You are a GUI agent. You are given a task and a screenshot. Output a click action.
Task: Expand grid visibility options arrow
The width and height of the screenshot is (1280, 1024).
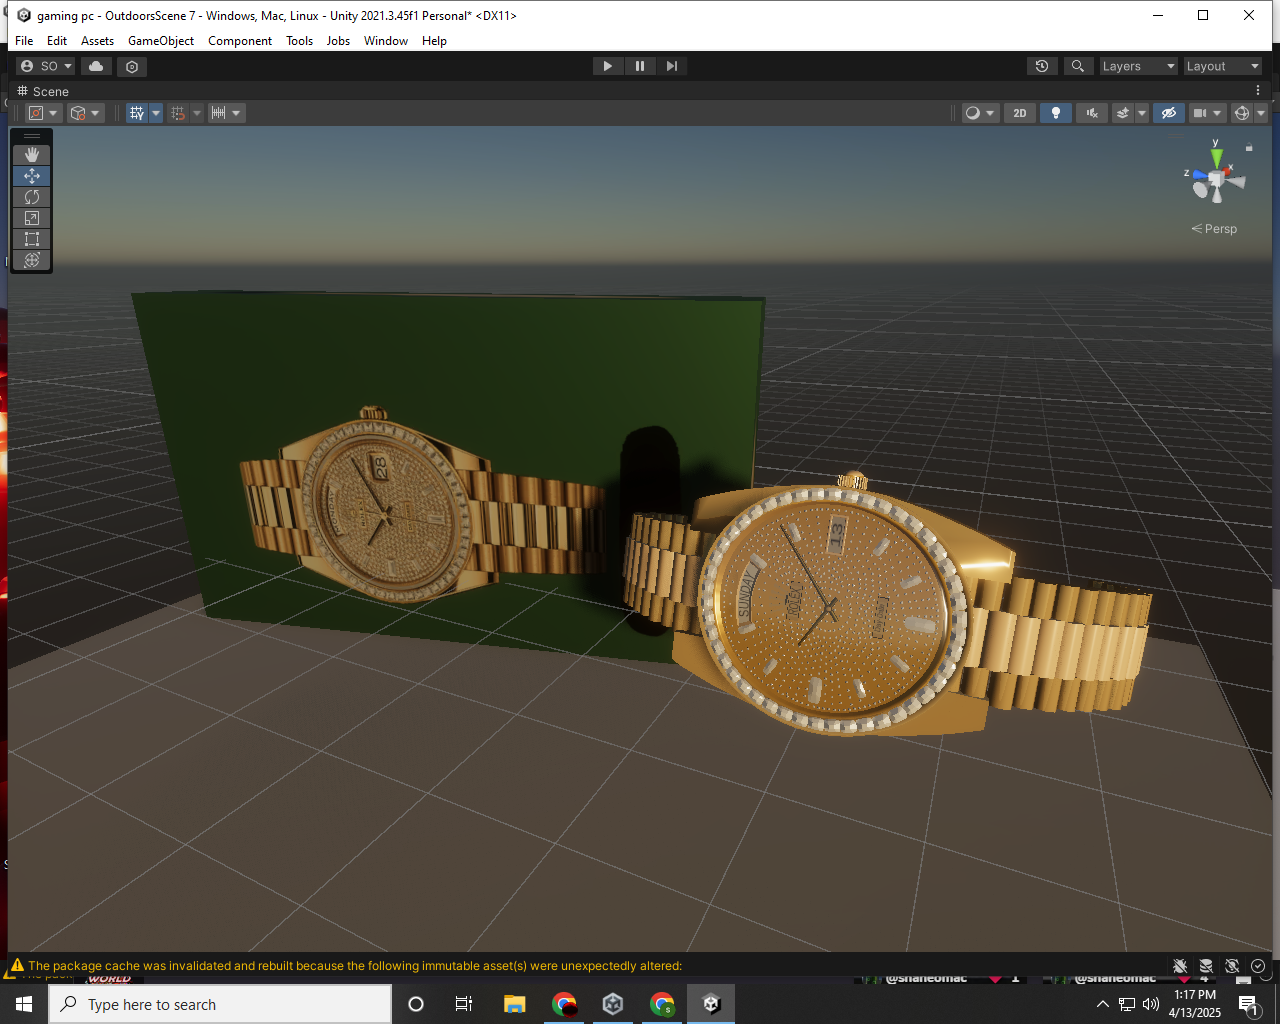tap(156, 113)
